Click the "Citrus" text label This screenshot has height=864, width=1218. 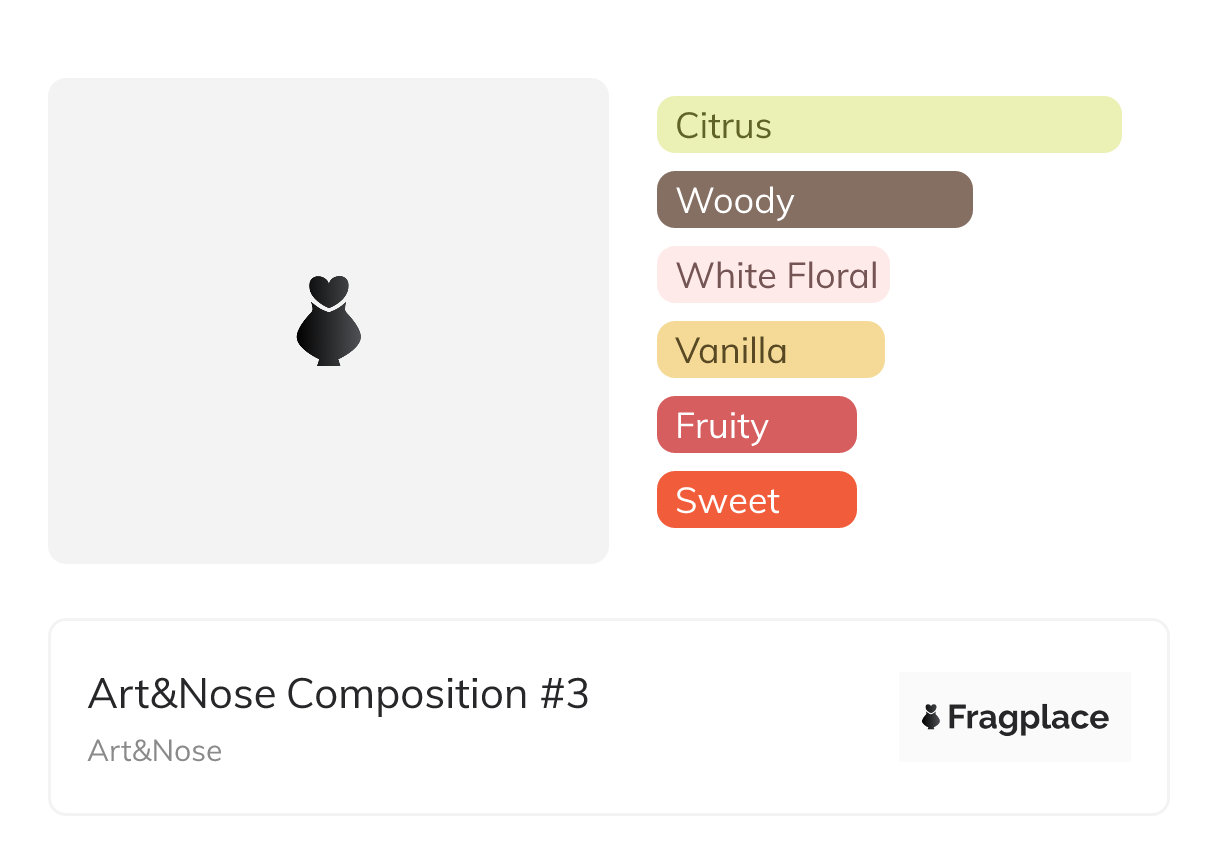(x=724, y=126)
